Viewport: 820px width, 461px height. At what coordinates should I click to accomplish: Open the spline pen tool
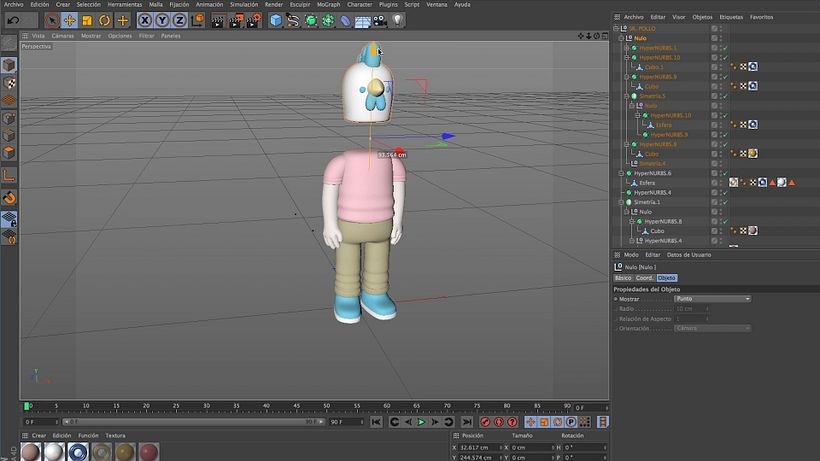tap(293, 20)
